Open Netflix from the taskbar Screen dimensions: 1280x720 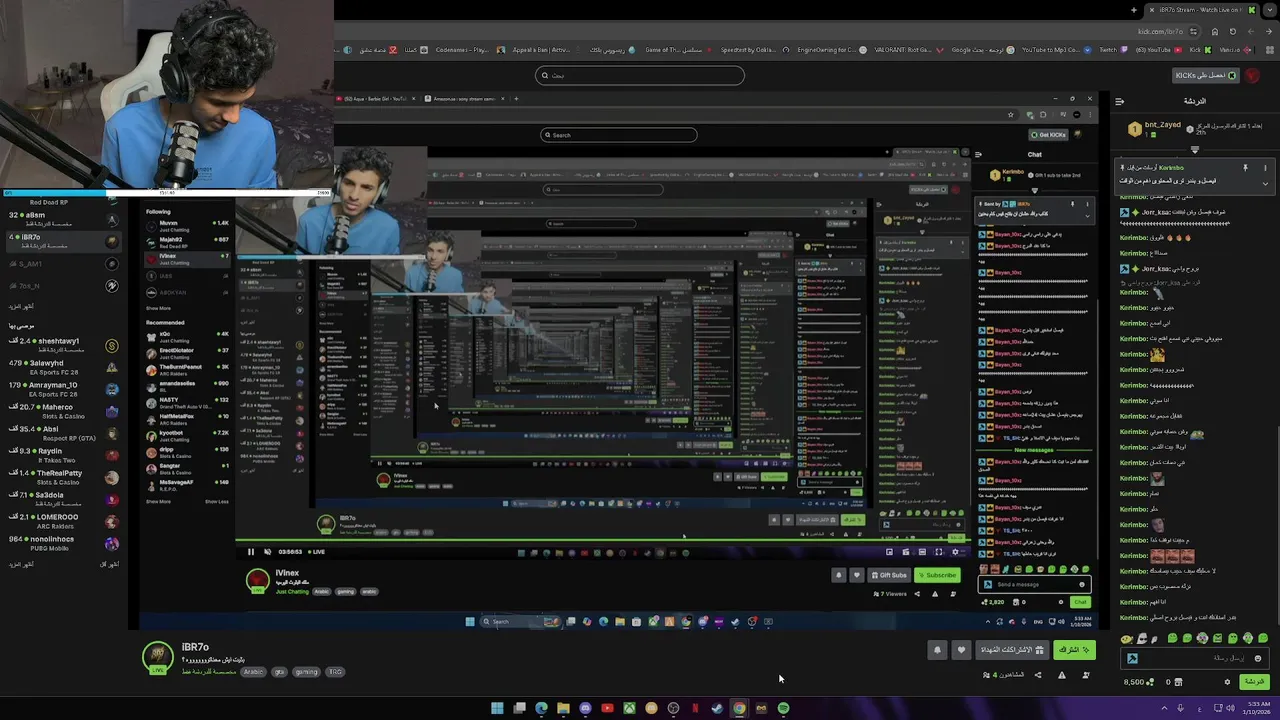(695, 708)
